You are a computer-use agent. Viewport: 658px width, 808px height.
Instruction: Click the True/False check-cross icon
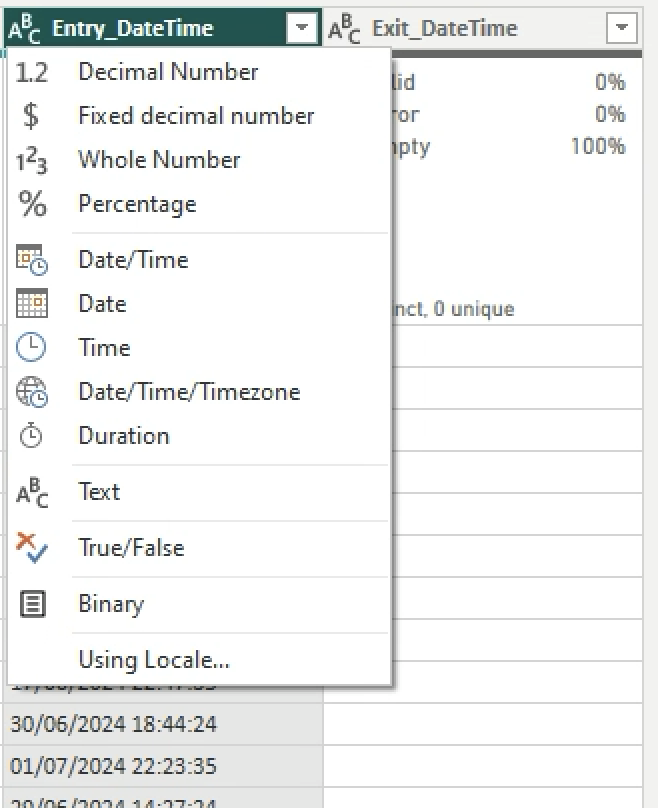click(32, 548)
